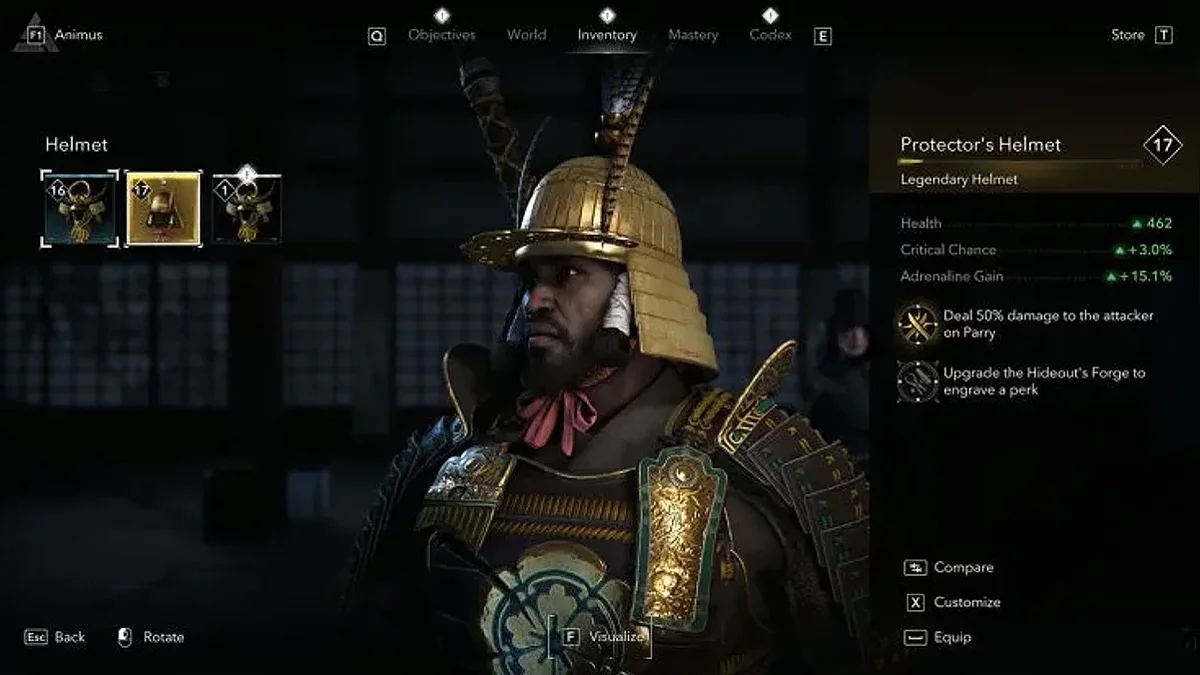This screenshot has height=675, width=1200.
Task: Go to the Codex tab
Action: click(770, 34)
